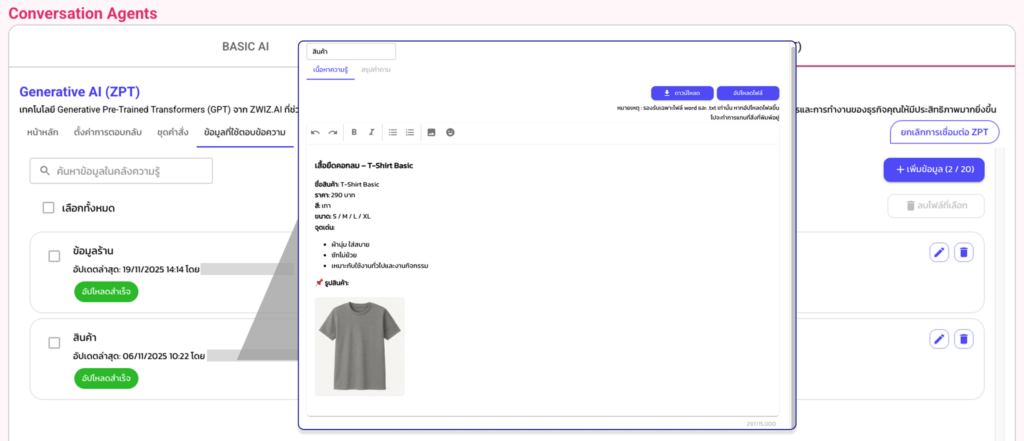Check the เลือกทั้งหมด select-all checkbox
This screenshot has width=1024, height=441.
(x=48, y=207)
